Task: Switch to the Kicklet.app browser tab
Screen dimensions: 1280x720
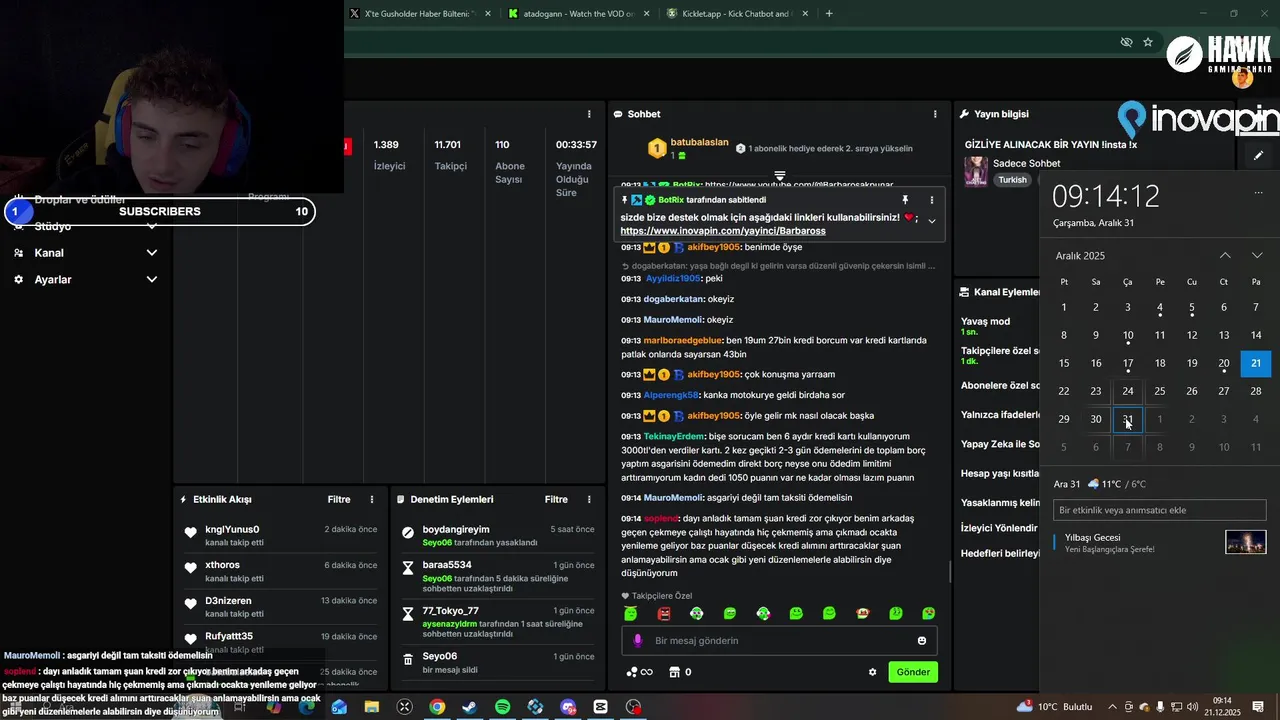Action: [735, 14]
